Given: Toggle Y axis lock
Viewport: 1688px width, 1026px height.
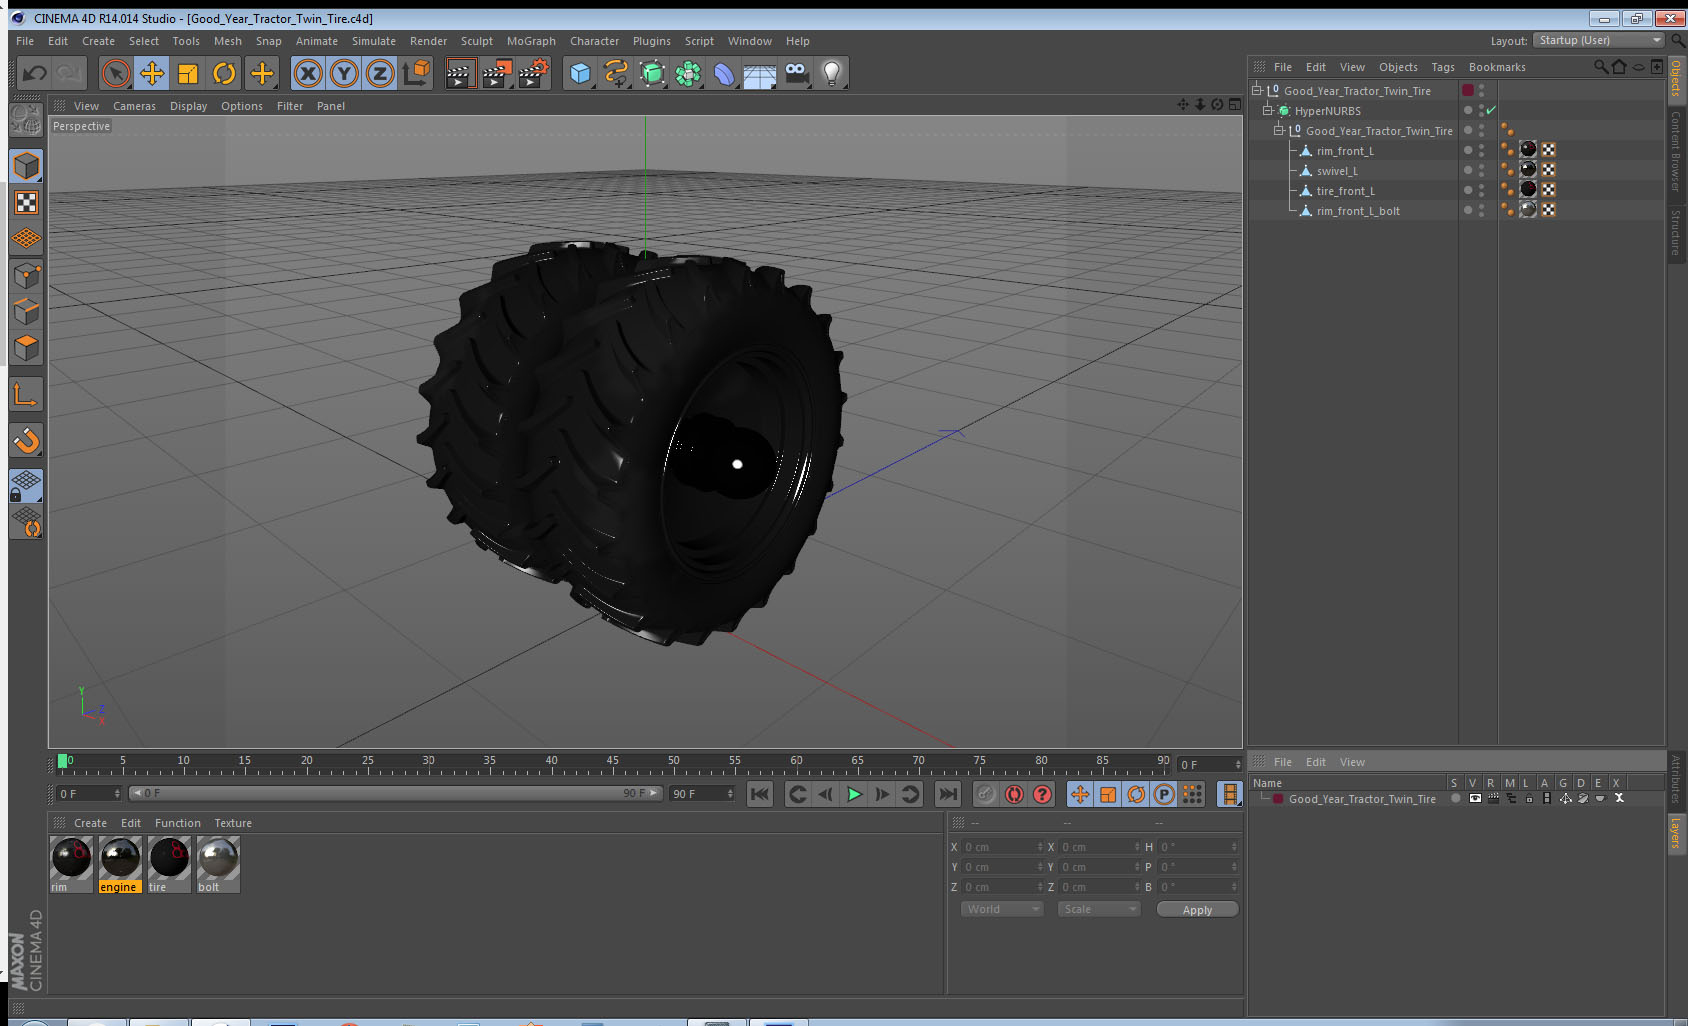Looking at the screenshot, I should (x=344, y=73).
